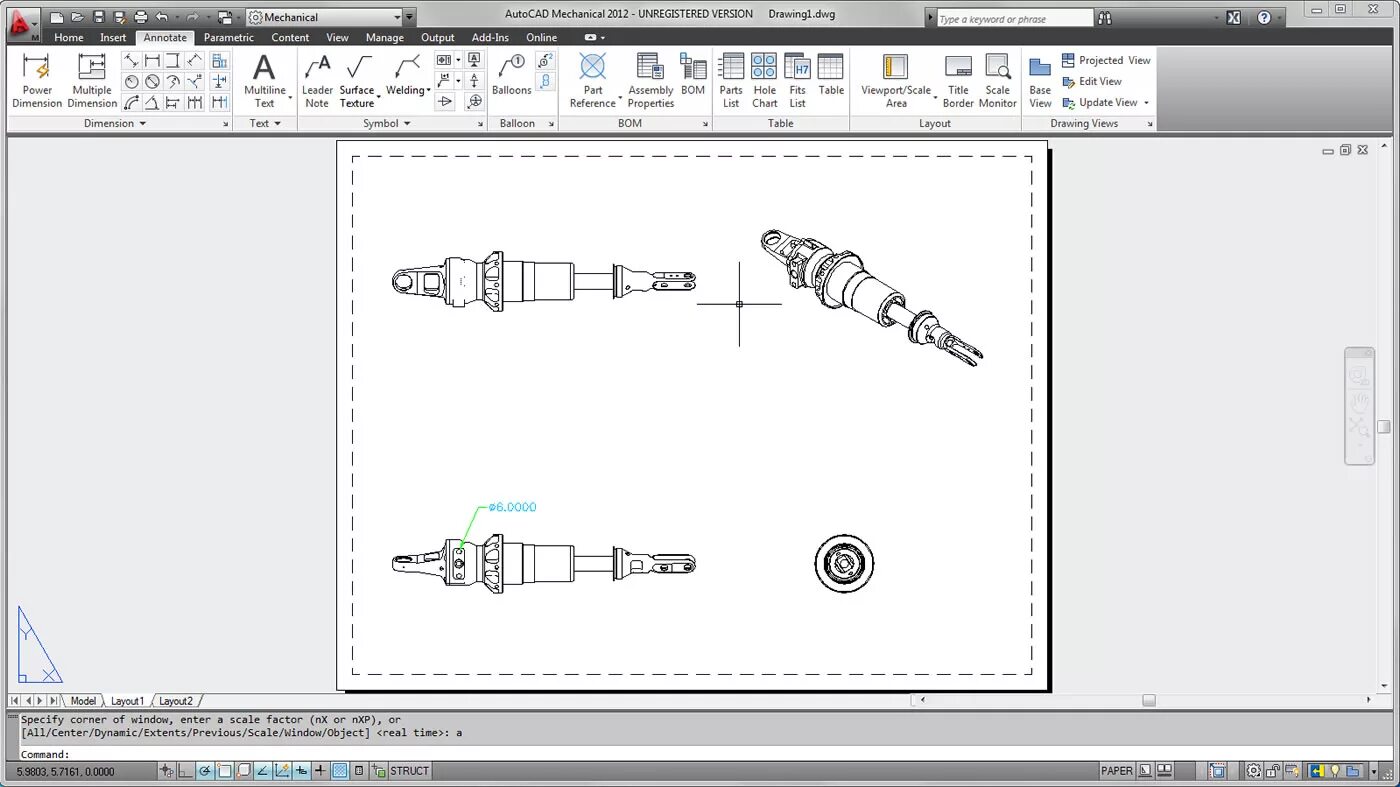Click Update View button

pyautogui.click(x=1099, y=102)
